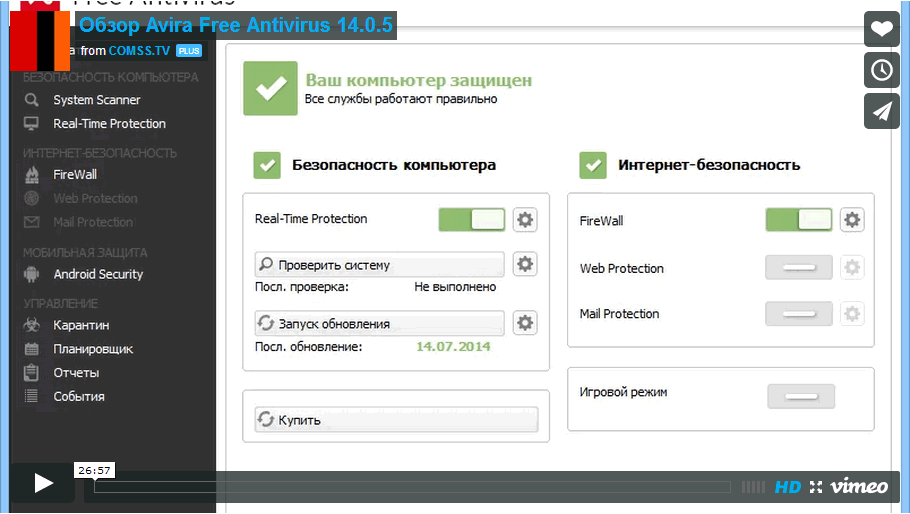The image size is (910, 514).
Task: Open Планировщик in the sidebar
Action: pyautogui.click(x=93, y=349)
